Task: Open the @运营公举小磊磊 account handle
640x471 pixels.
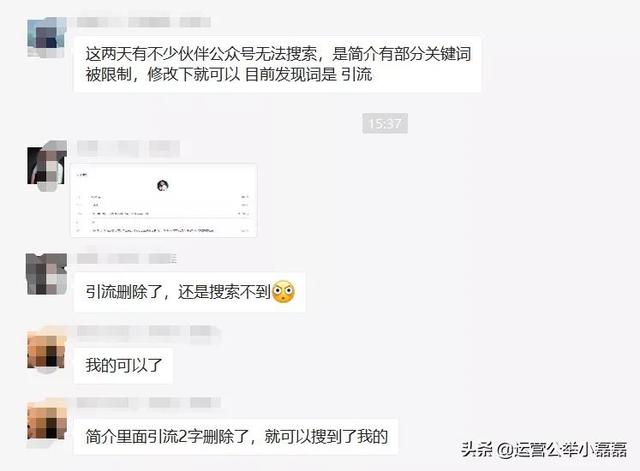Action: pos(562,449)
